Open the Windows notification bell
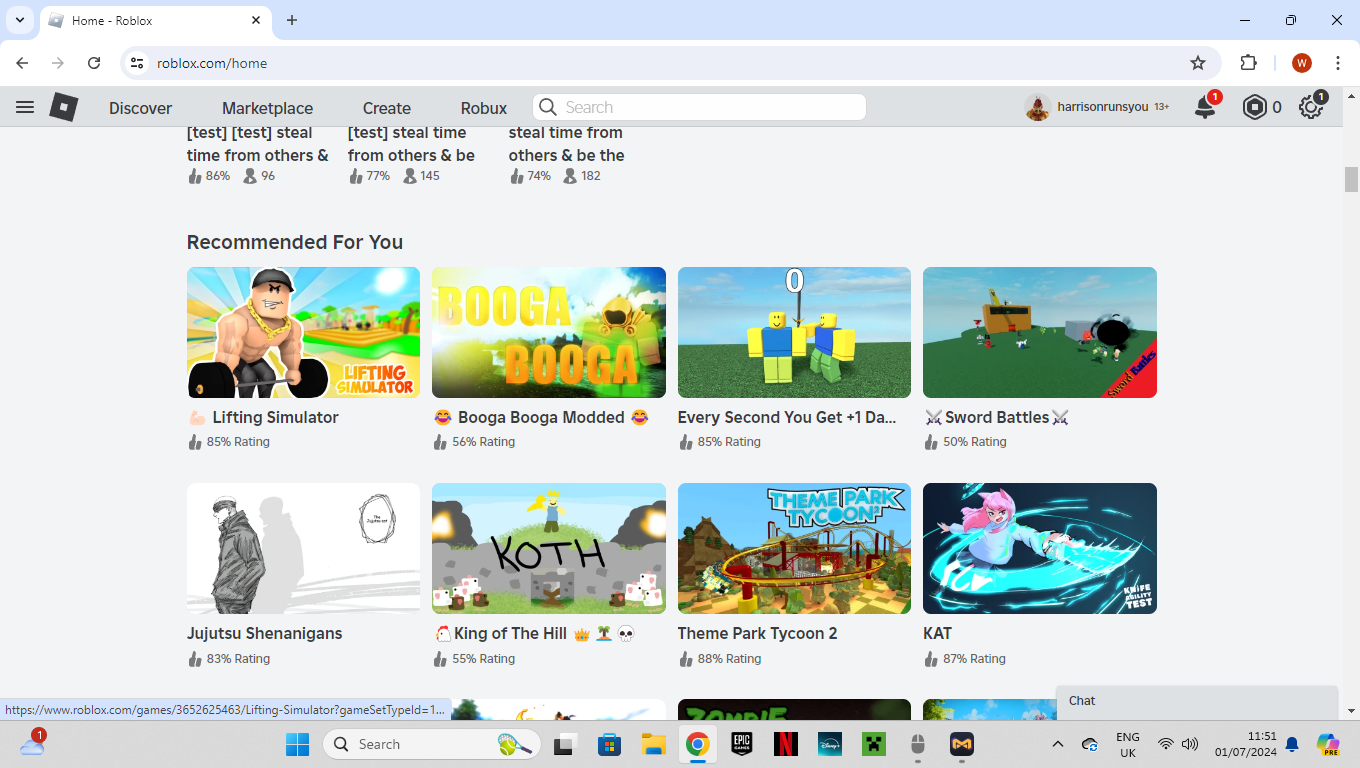 coord(1292,744)
